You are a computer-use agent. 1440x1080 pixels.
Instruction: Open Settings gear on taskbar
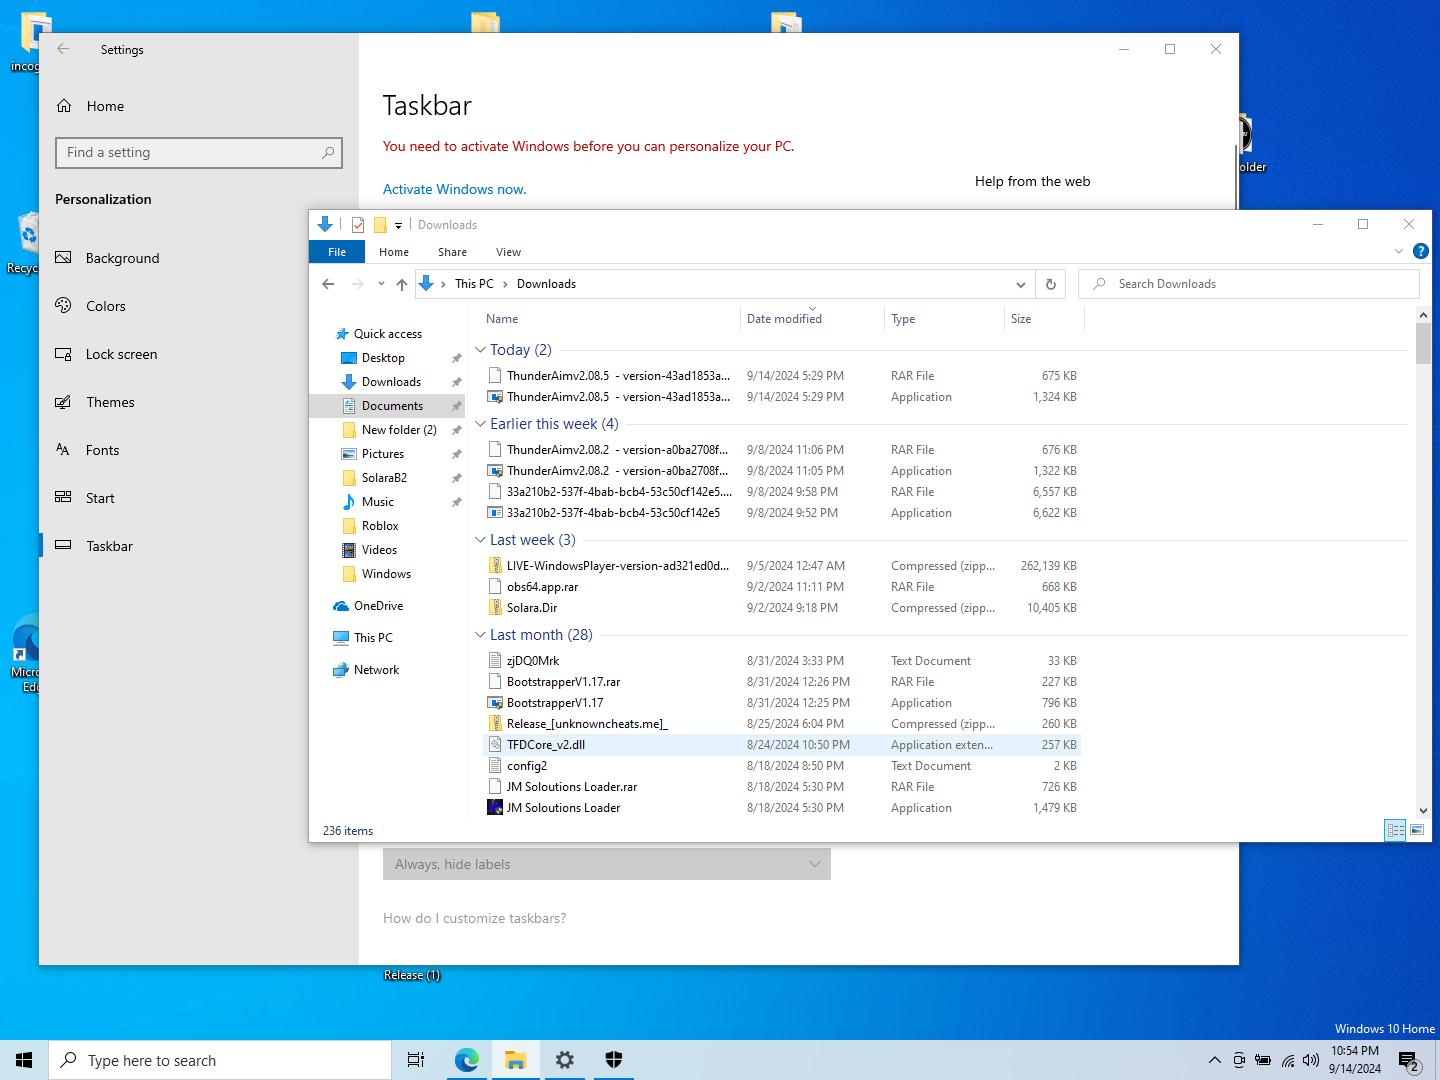[565, 1060]
